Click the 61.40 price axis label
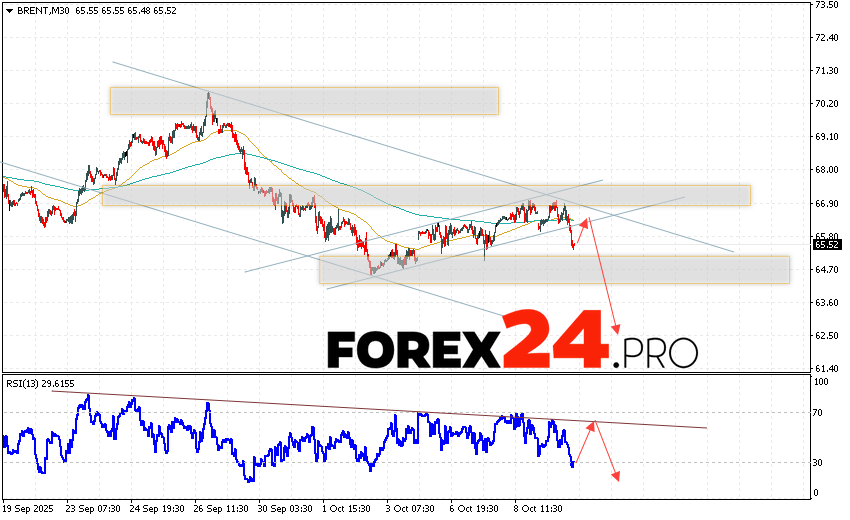Screen dimensions: 850x520 pos(826,368)
